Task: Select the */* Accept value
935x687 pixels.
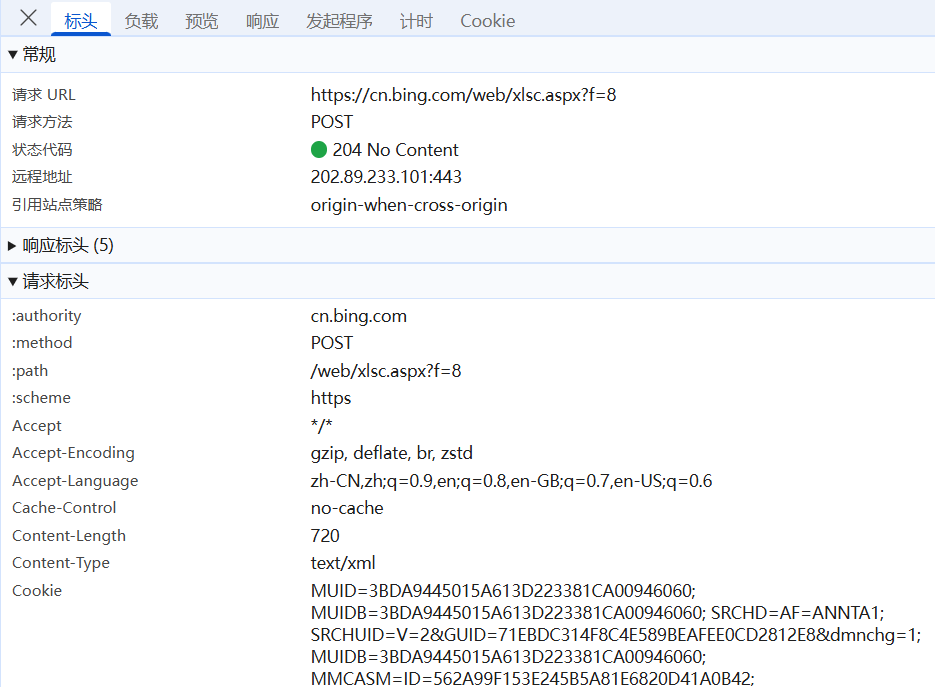Action: (321, 425)
